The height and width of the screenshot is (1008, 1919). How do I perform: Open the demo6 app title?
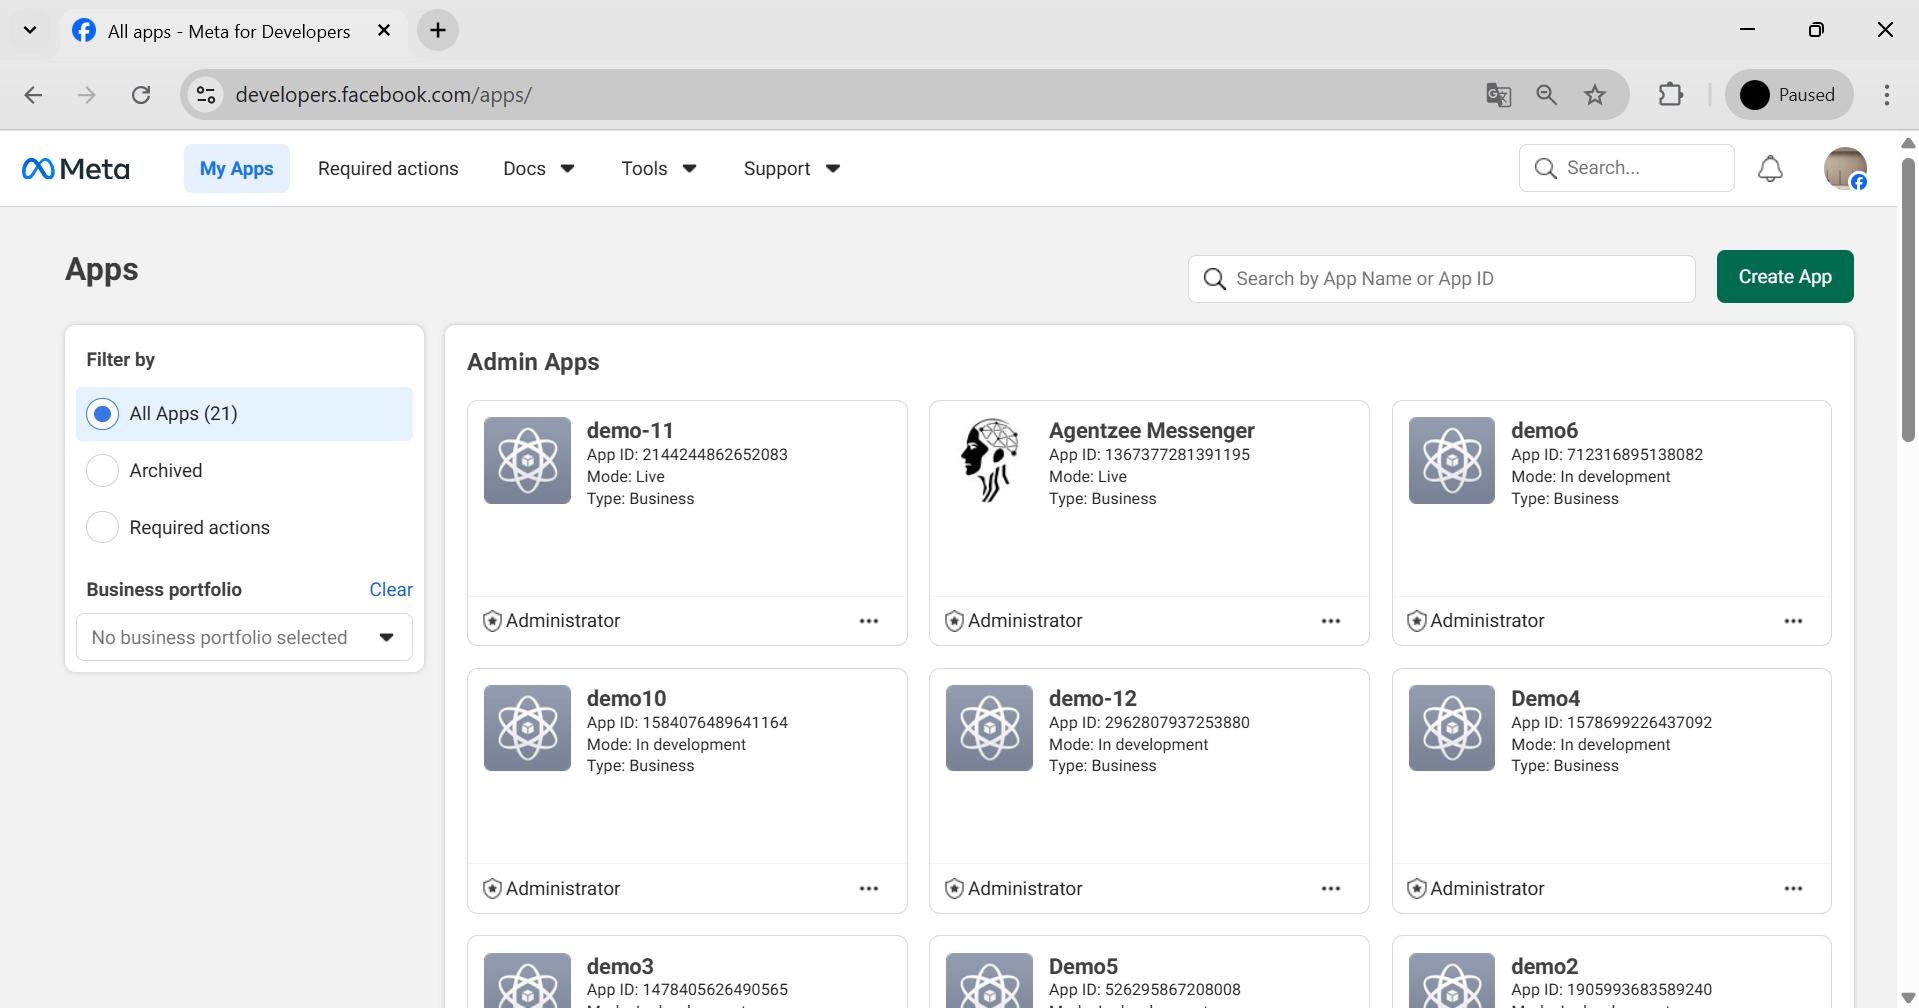[x=1544, y=431]
